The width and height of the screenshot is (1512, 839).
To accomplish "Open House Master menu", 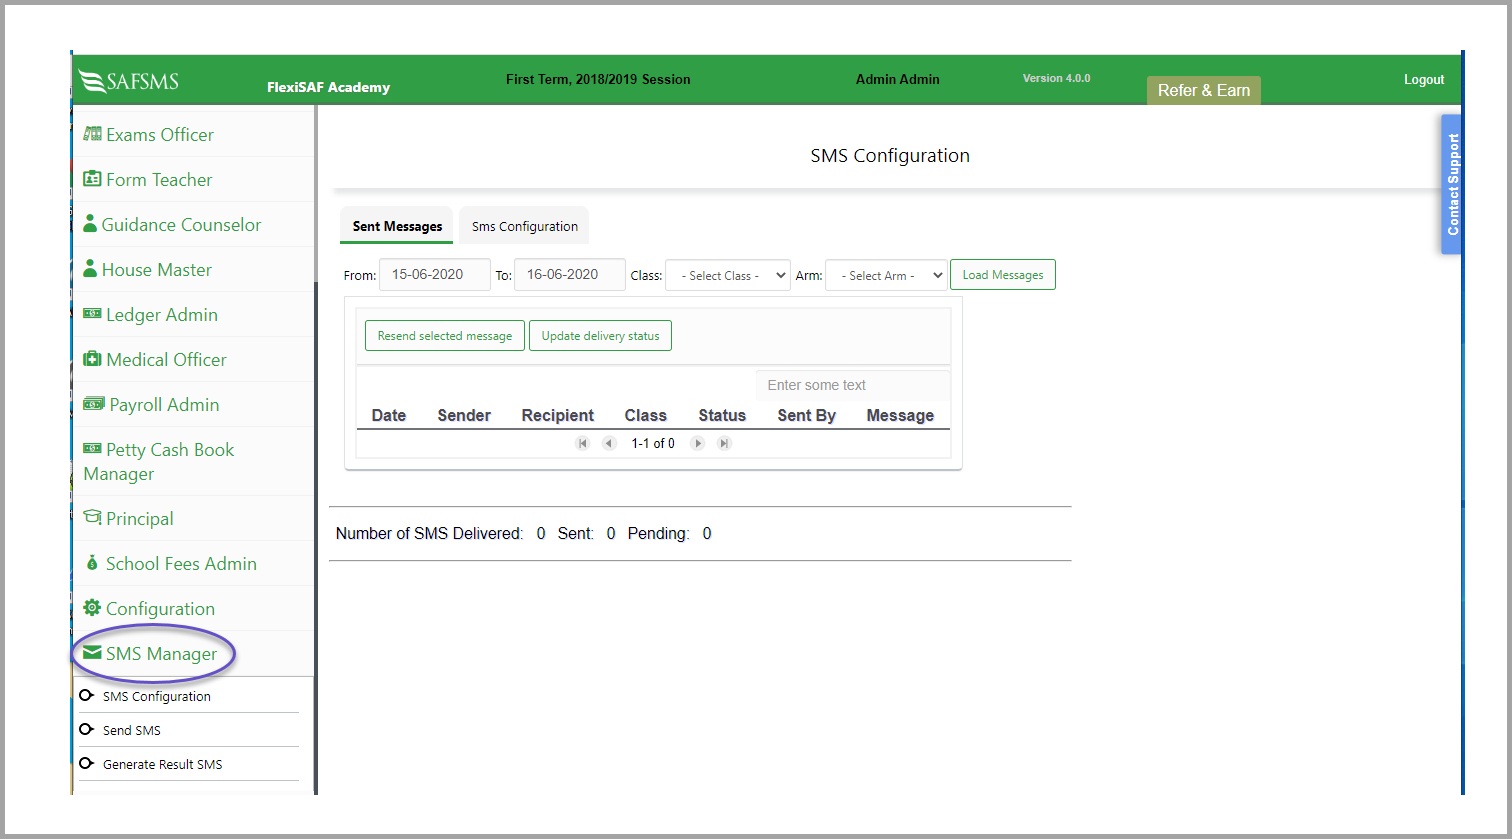I will pyautogui.click(x=157, y=269).
